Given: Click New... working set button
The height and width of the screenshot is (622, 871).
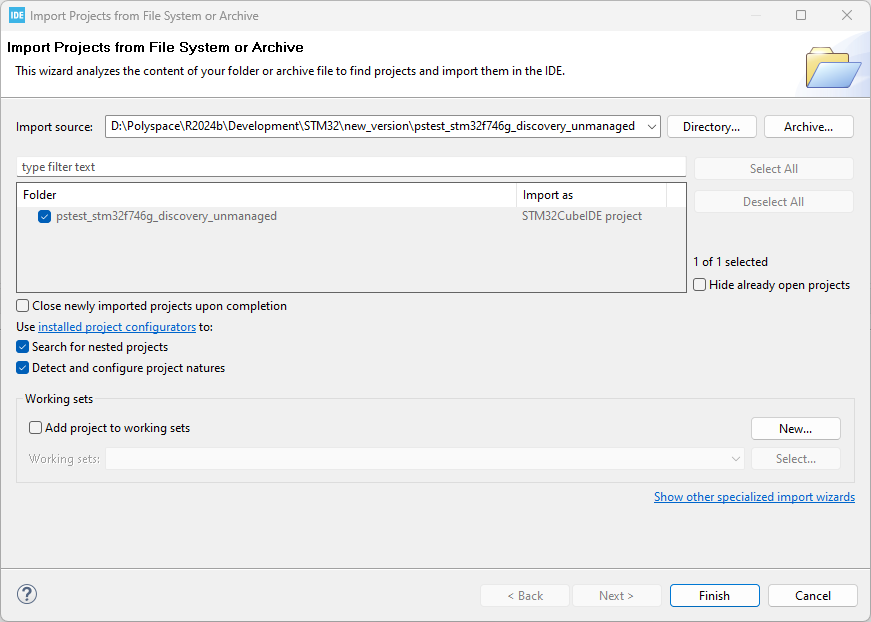Looking at the screenshot, I should point(795,429).
